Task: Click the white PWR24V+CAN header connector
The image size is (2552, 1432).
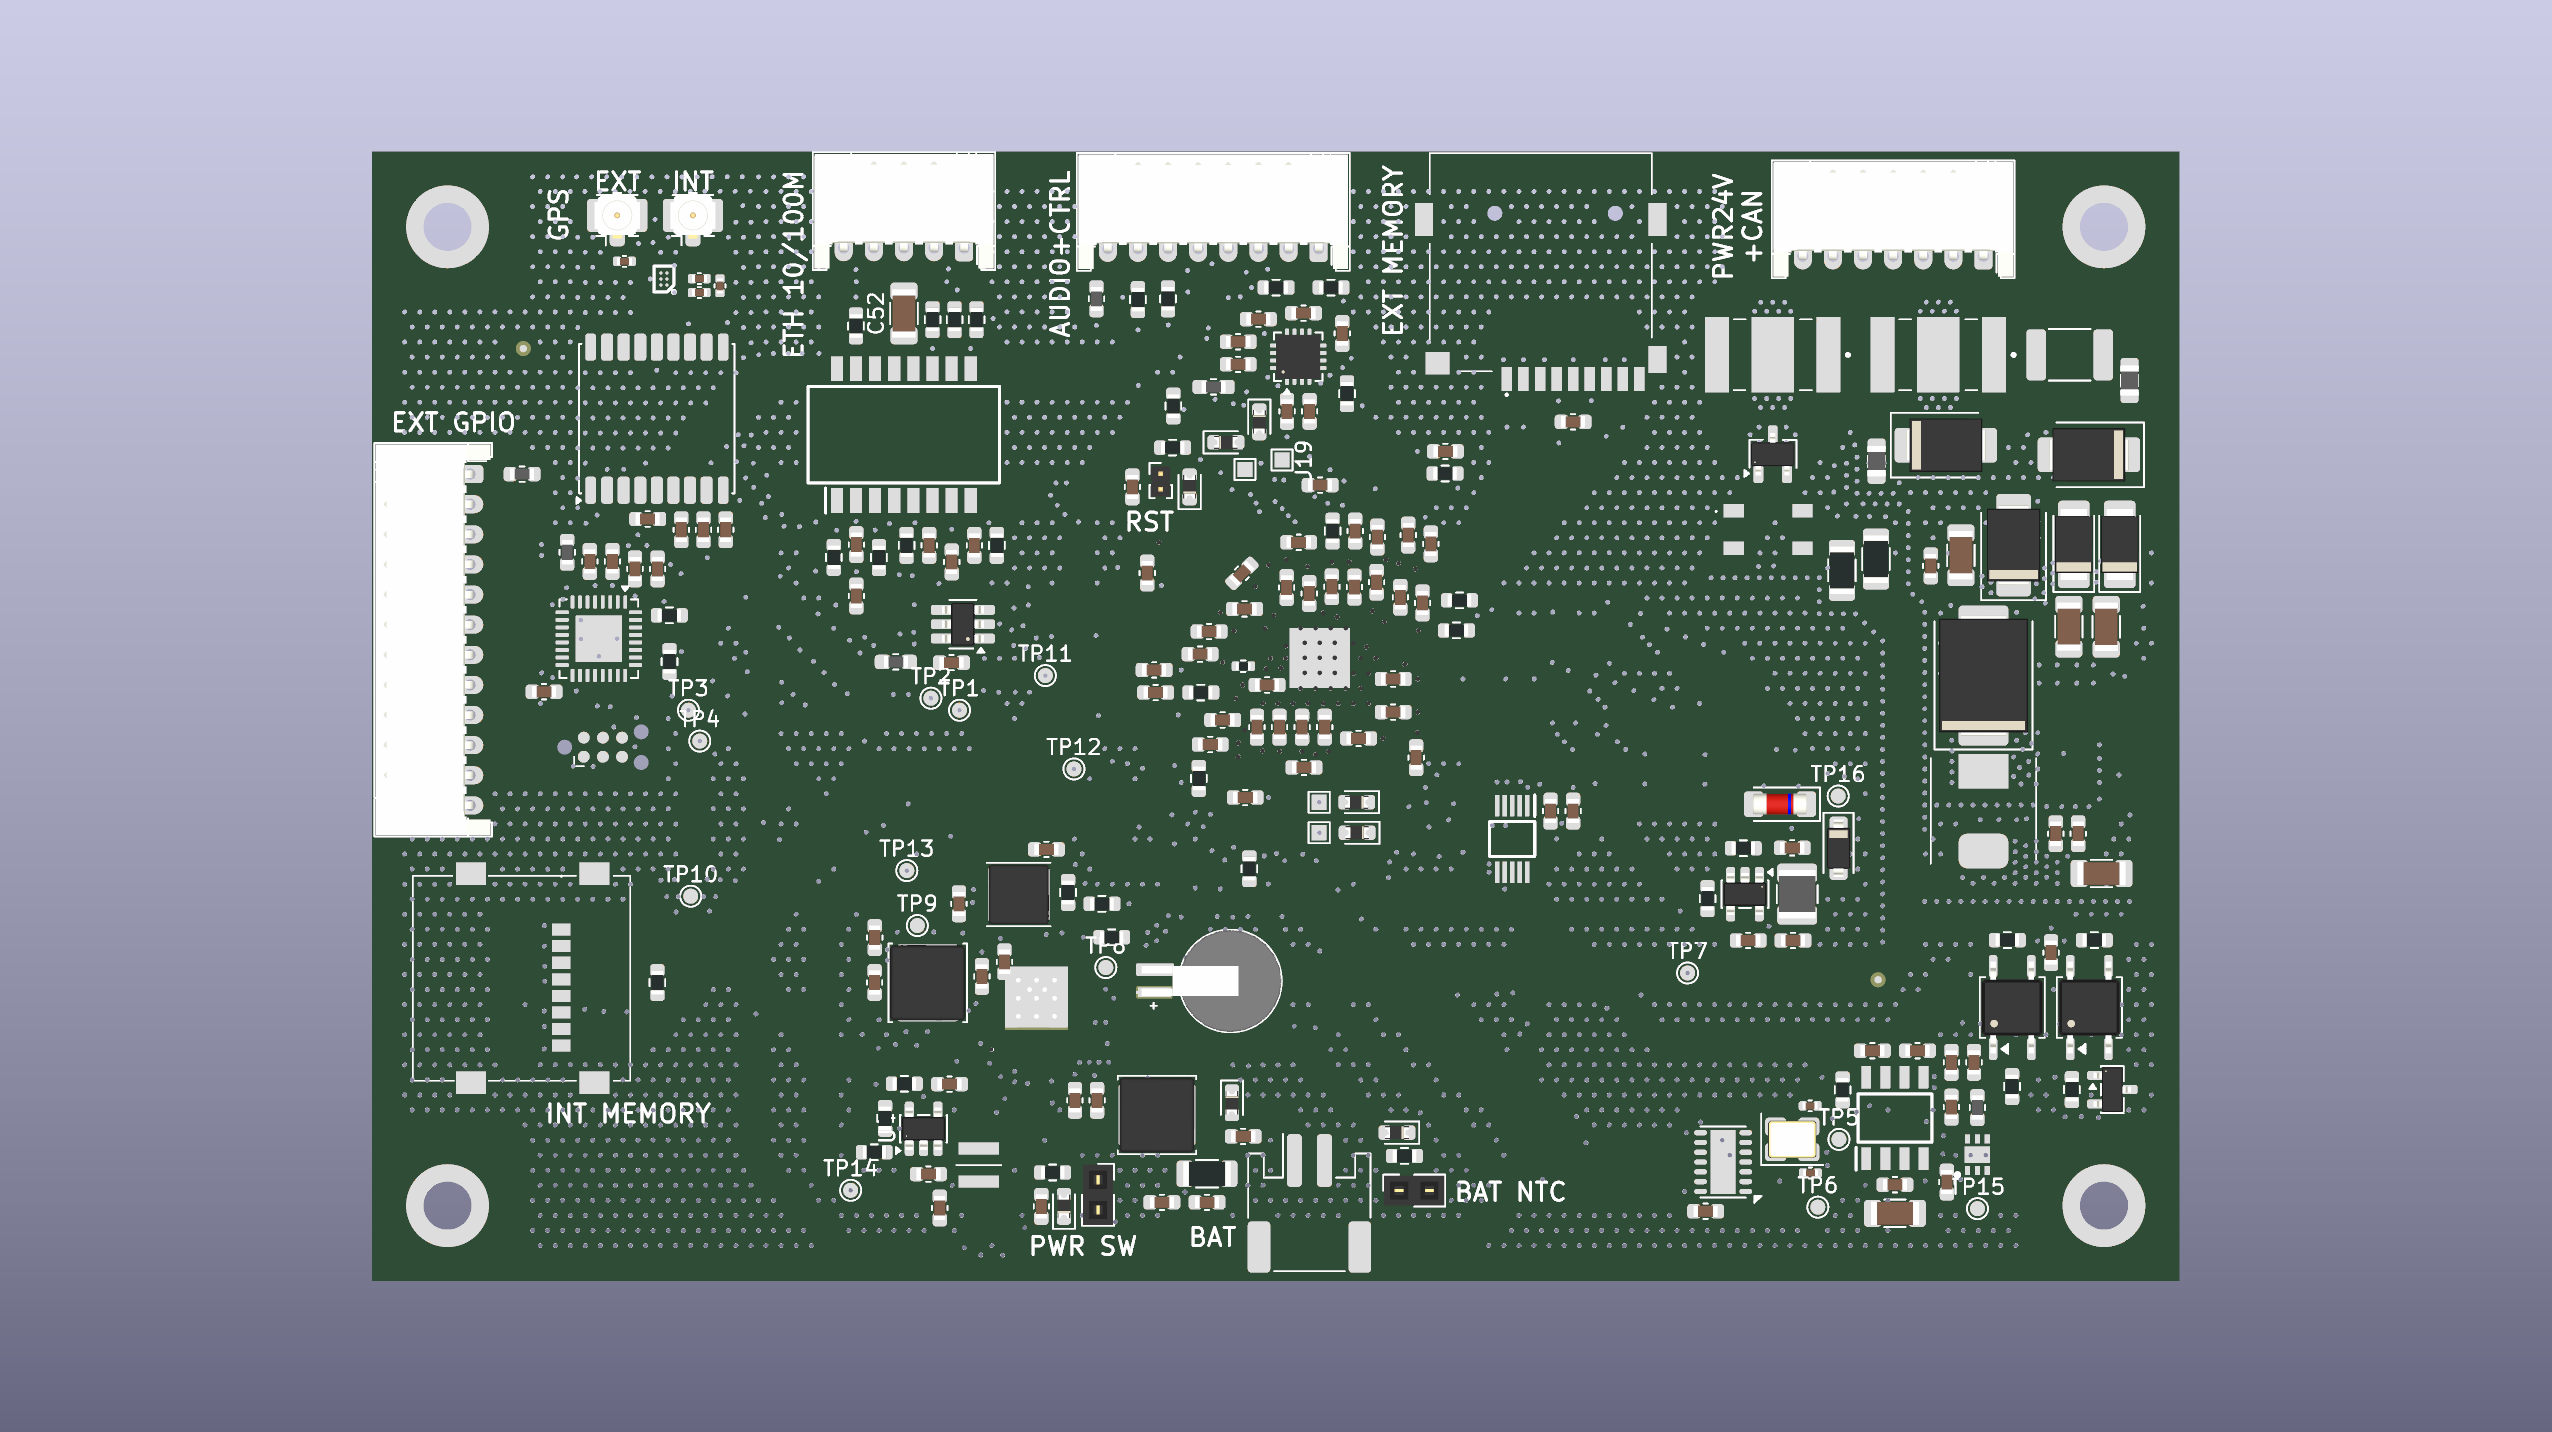Action: click(x=1893, y=218)
